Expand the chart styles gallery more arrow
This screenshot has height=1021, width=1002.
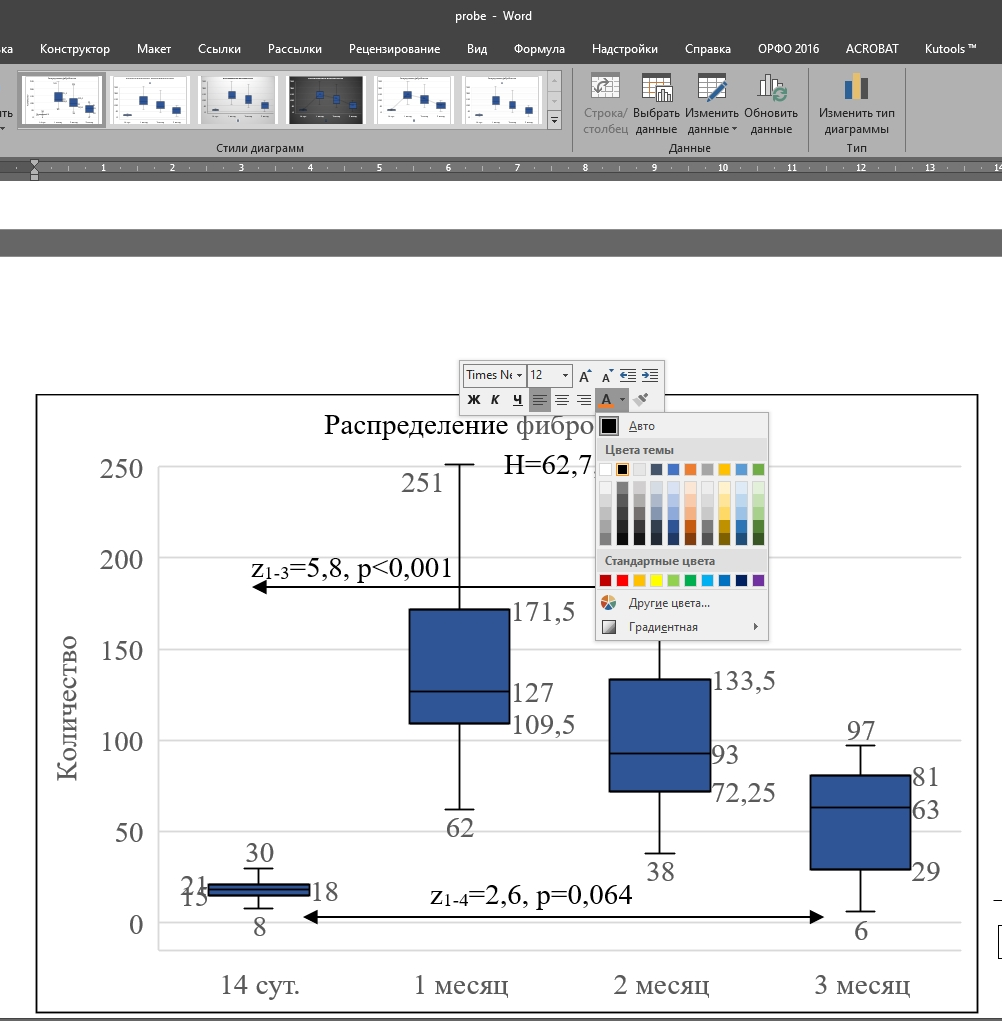pyautogui.click(x=554, y=120)
